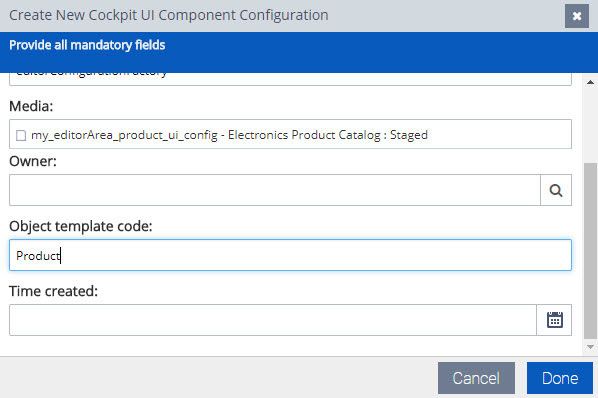Focus the Time created text field
The width and height of the screenshot is (598, 398).
(273, 320)
